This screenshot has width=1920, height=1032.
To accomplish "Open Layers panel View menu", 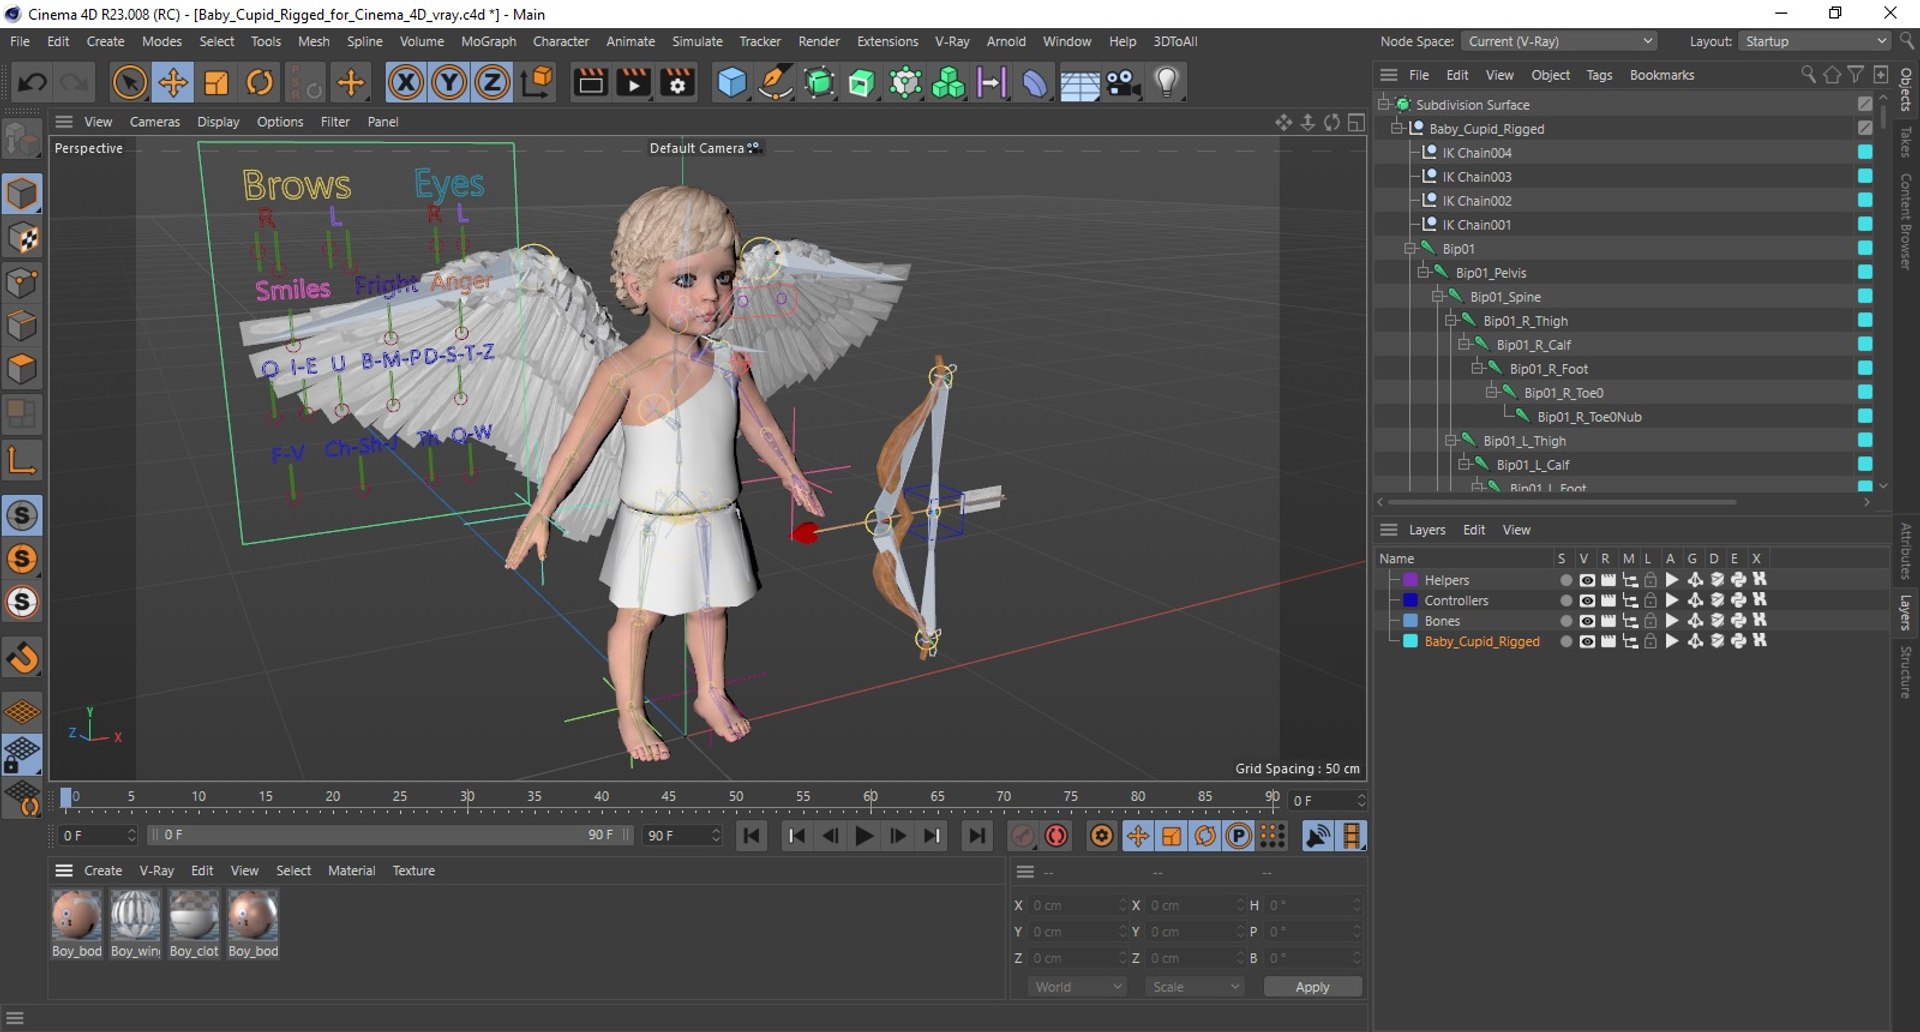I will (1516, 530).
